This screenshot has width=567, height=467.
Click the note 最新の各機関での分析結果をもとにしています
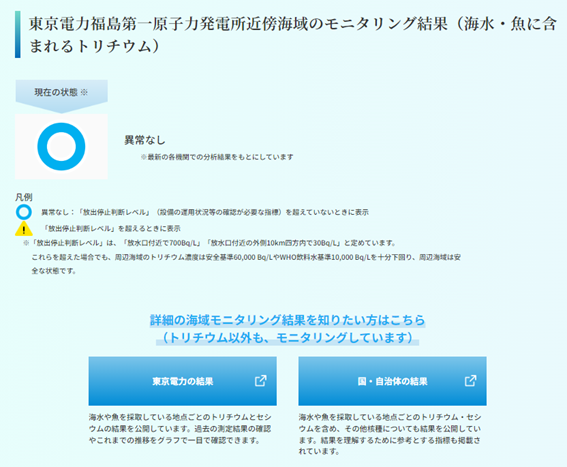coord(217,157)
